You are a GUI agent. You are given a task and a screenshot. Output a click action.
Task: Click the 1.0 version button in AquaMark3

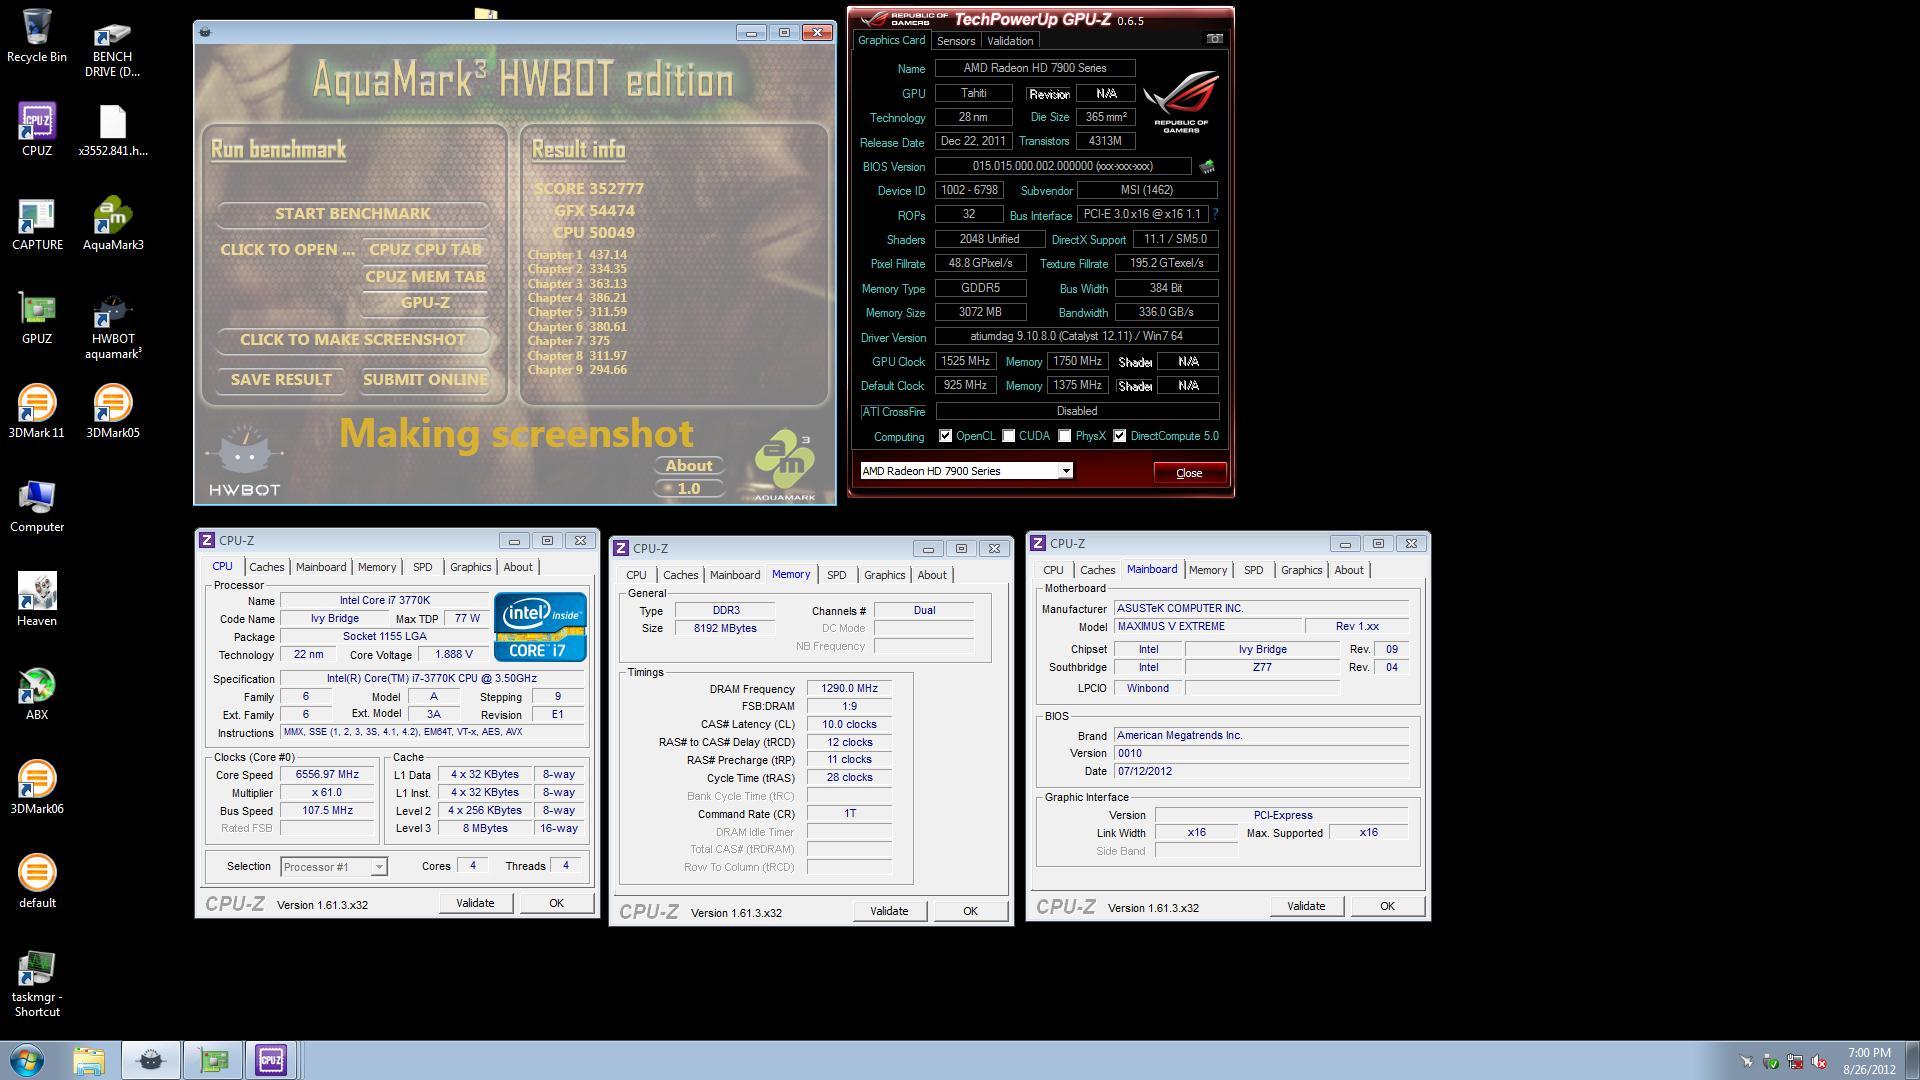tap(689, 489)
